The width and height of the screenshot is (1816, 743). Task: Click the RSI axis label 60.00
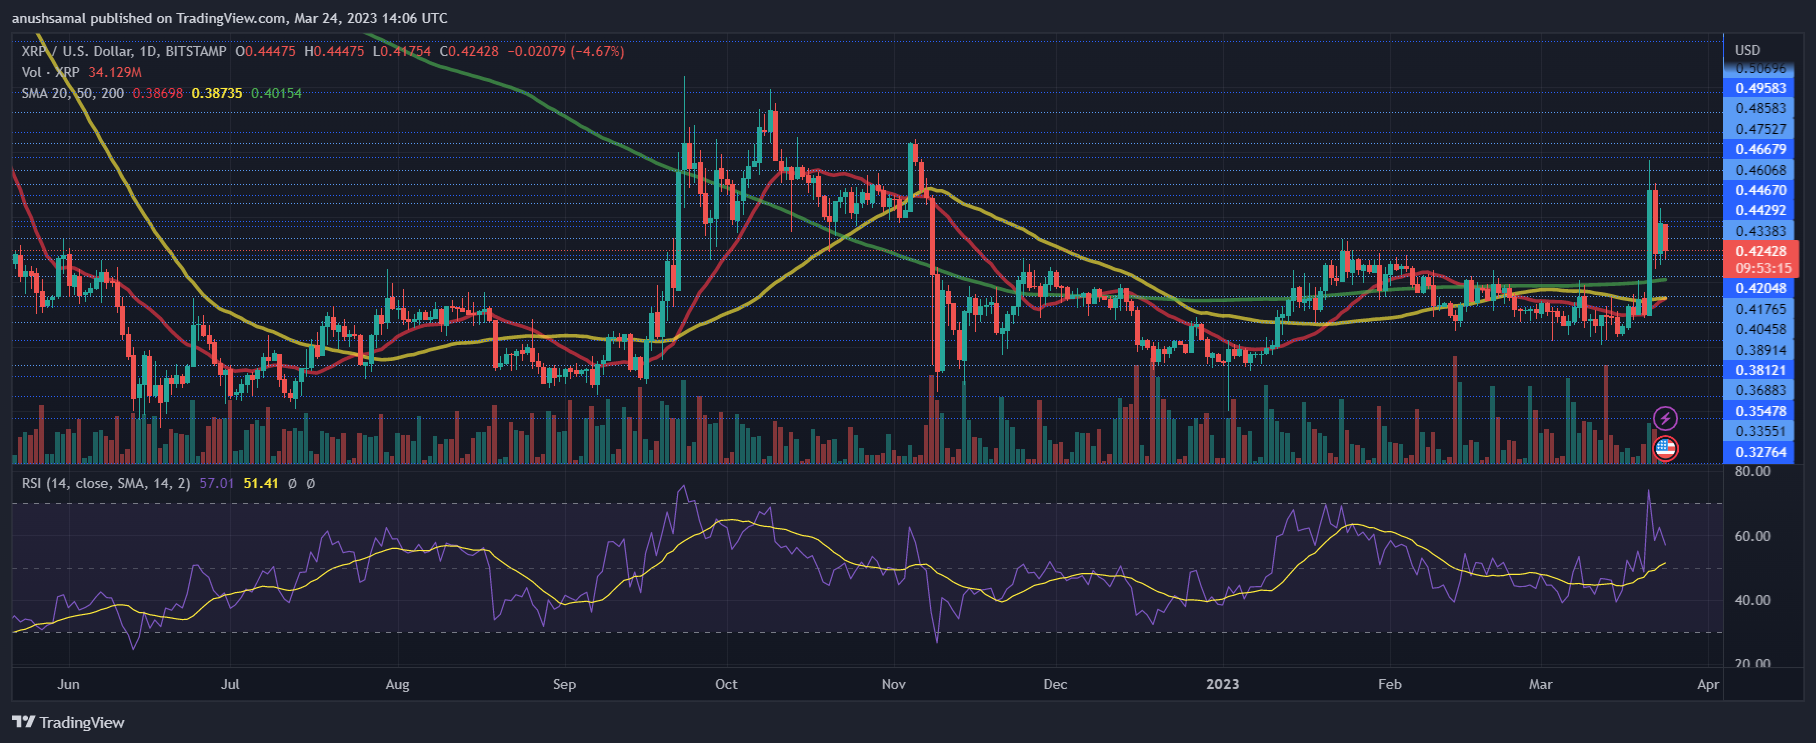[x=1752, y=536]
